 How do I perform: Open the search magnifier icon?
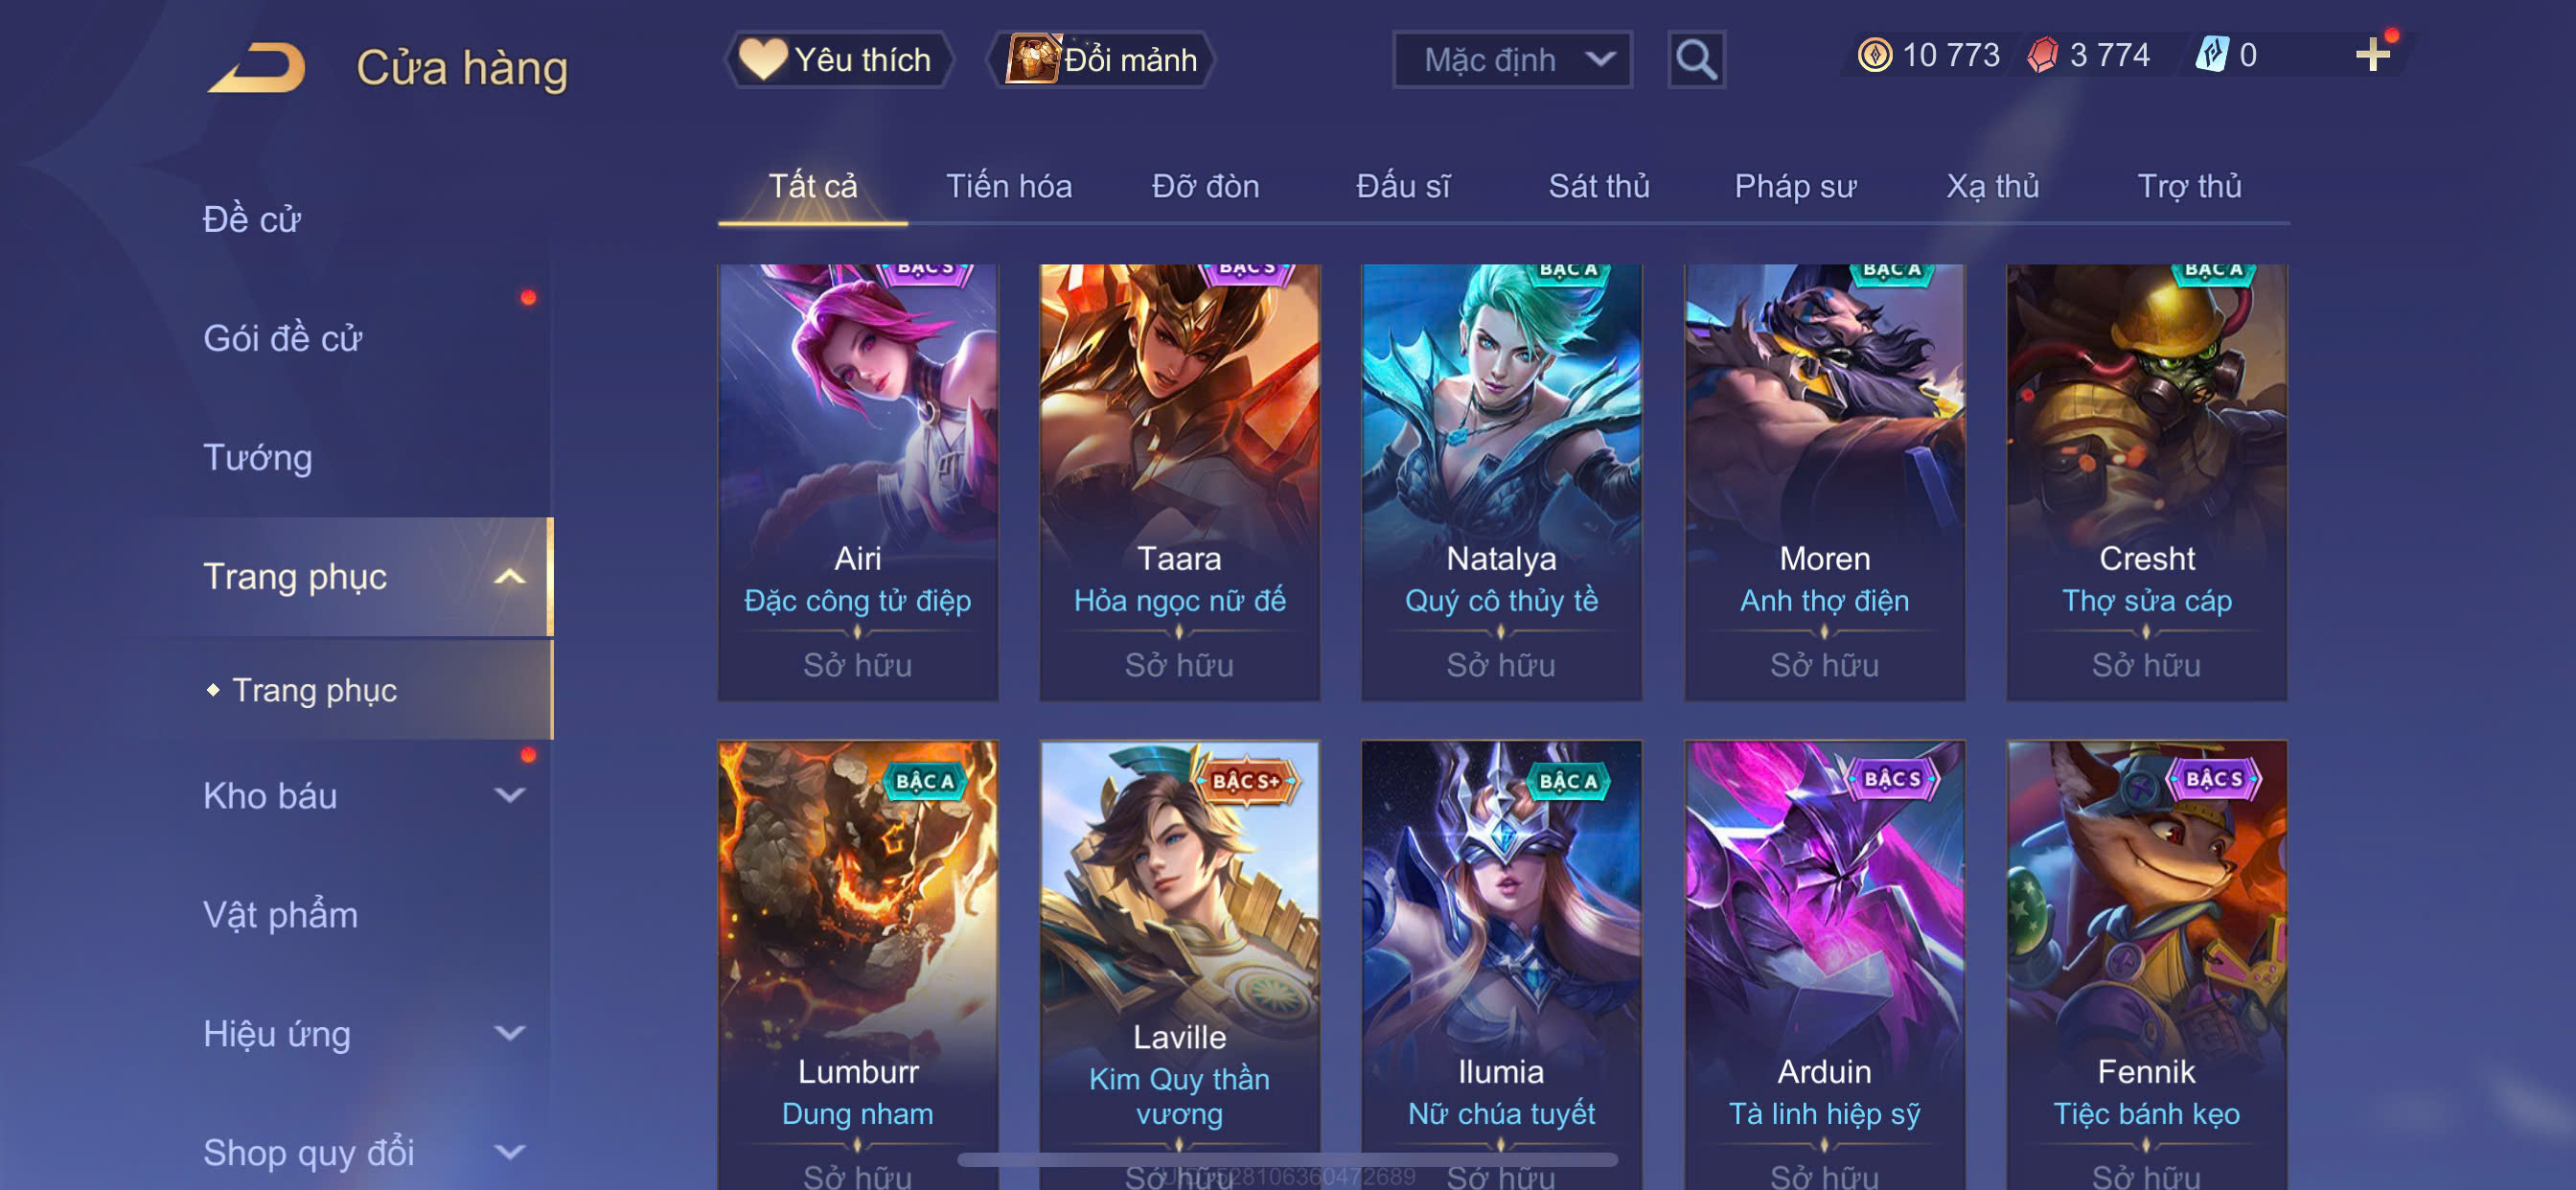coord(1696,60)
